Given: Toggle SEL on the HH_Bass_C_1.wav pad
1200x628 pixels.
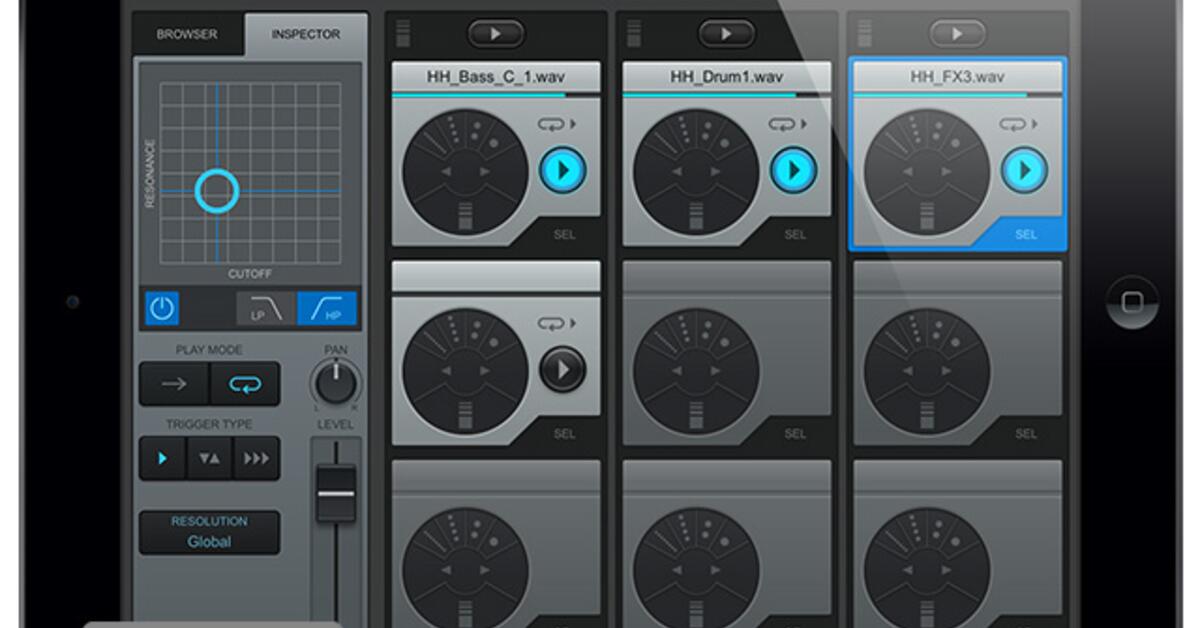Looking at the screenshot, I should [565, 235].
